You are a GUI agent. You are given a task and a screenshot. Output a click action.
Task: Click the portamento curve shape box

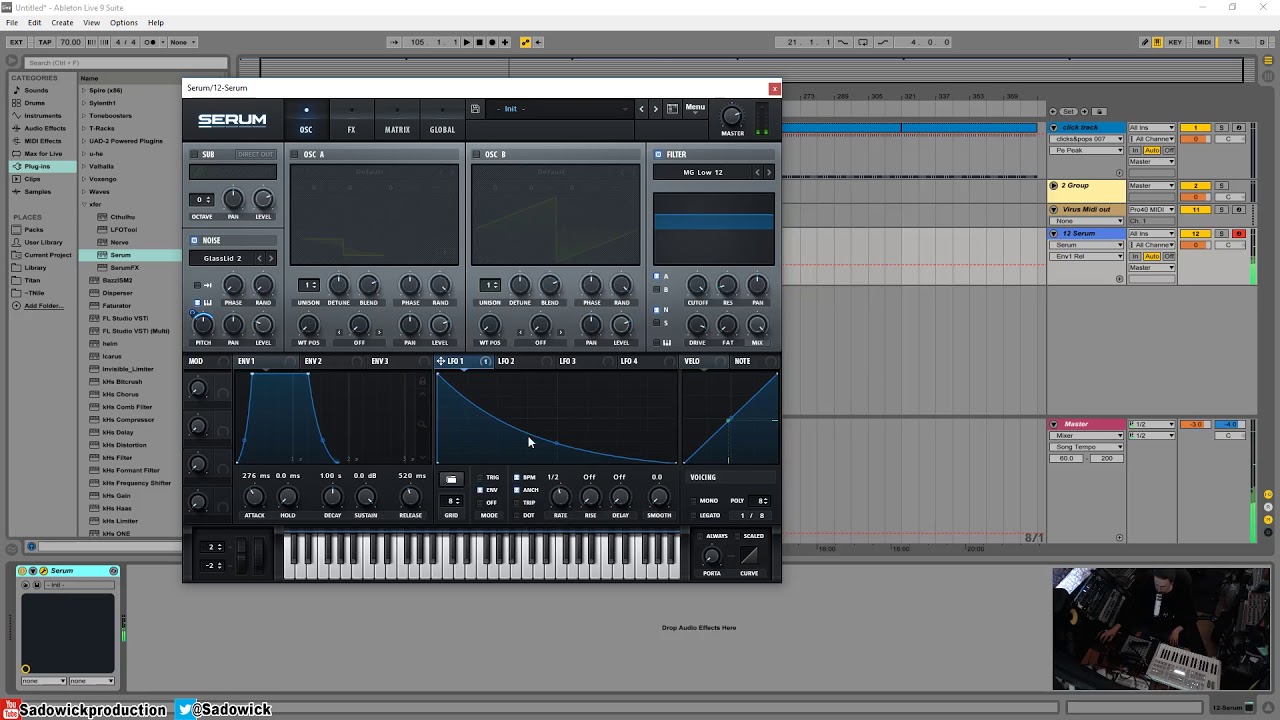749,556
